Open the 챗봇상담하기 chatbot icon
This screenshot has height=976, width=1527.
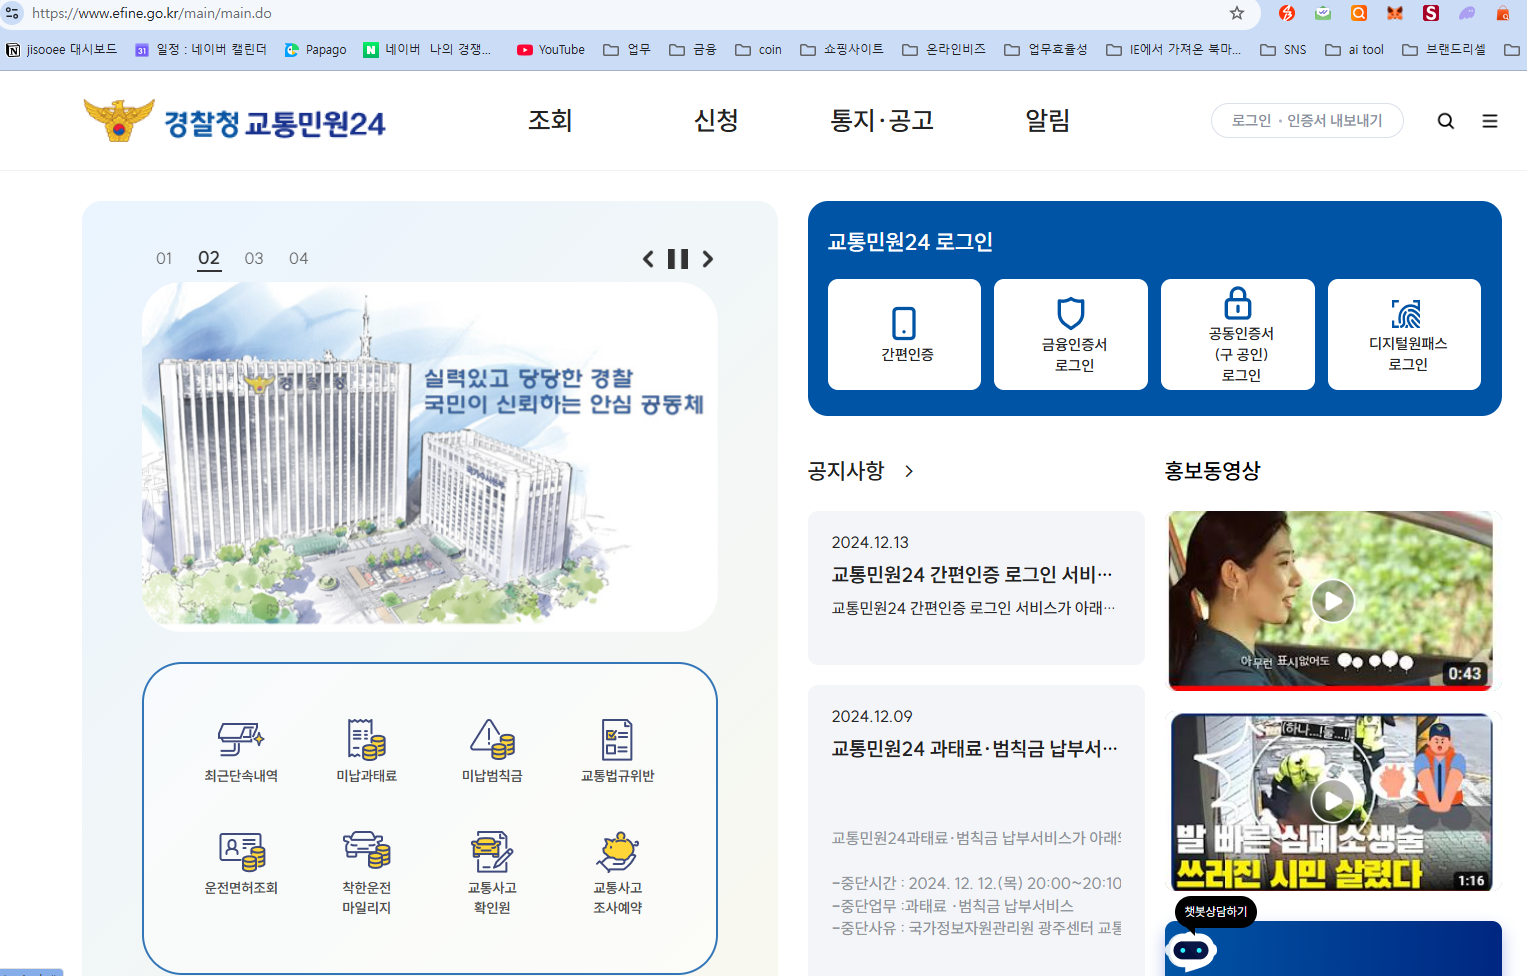click(x=1191, y=950)
